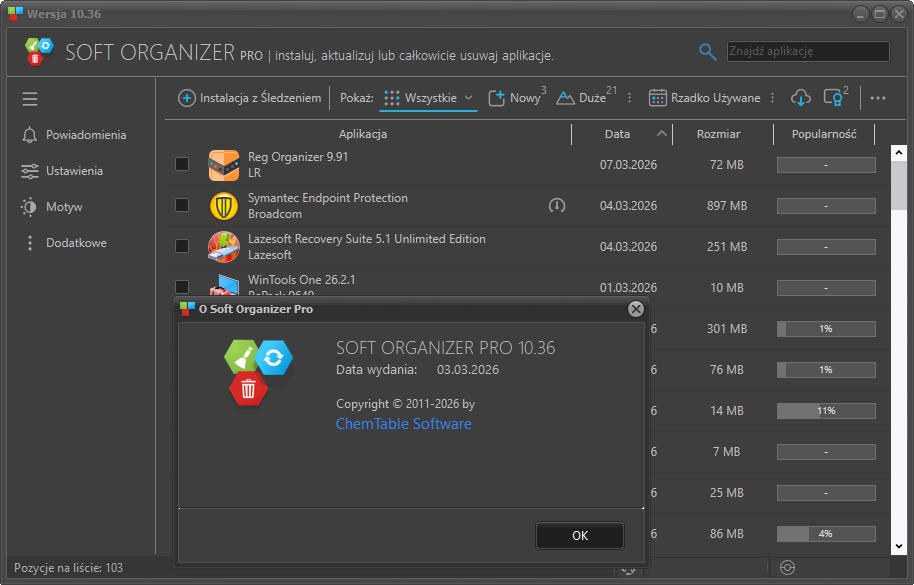This screenshot has height=585, width=914.
Task: Open the toolbar three-dots overflow menu
Action: click(x=878, y=98)
